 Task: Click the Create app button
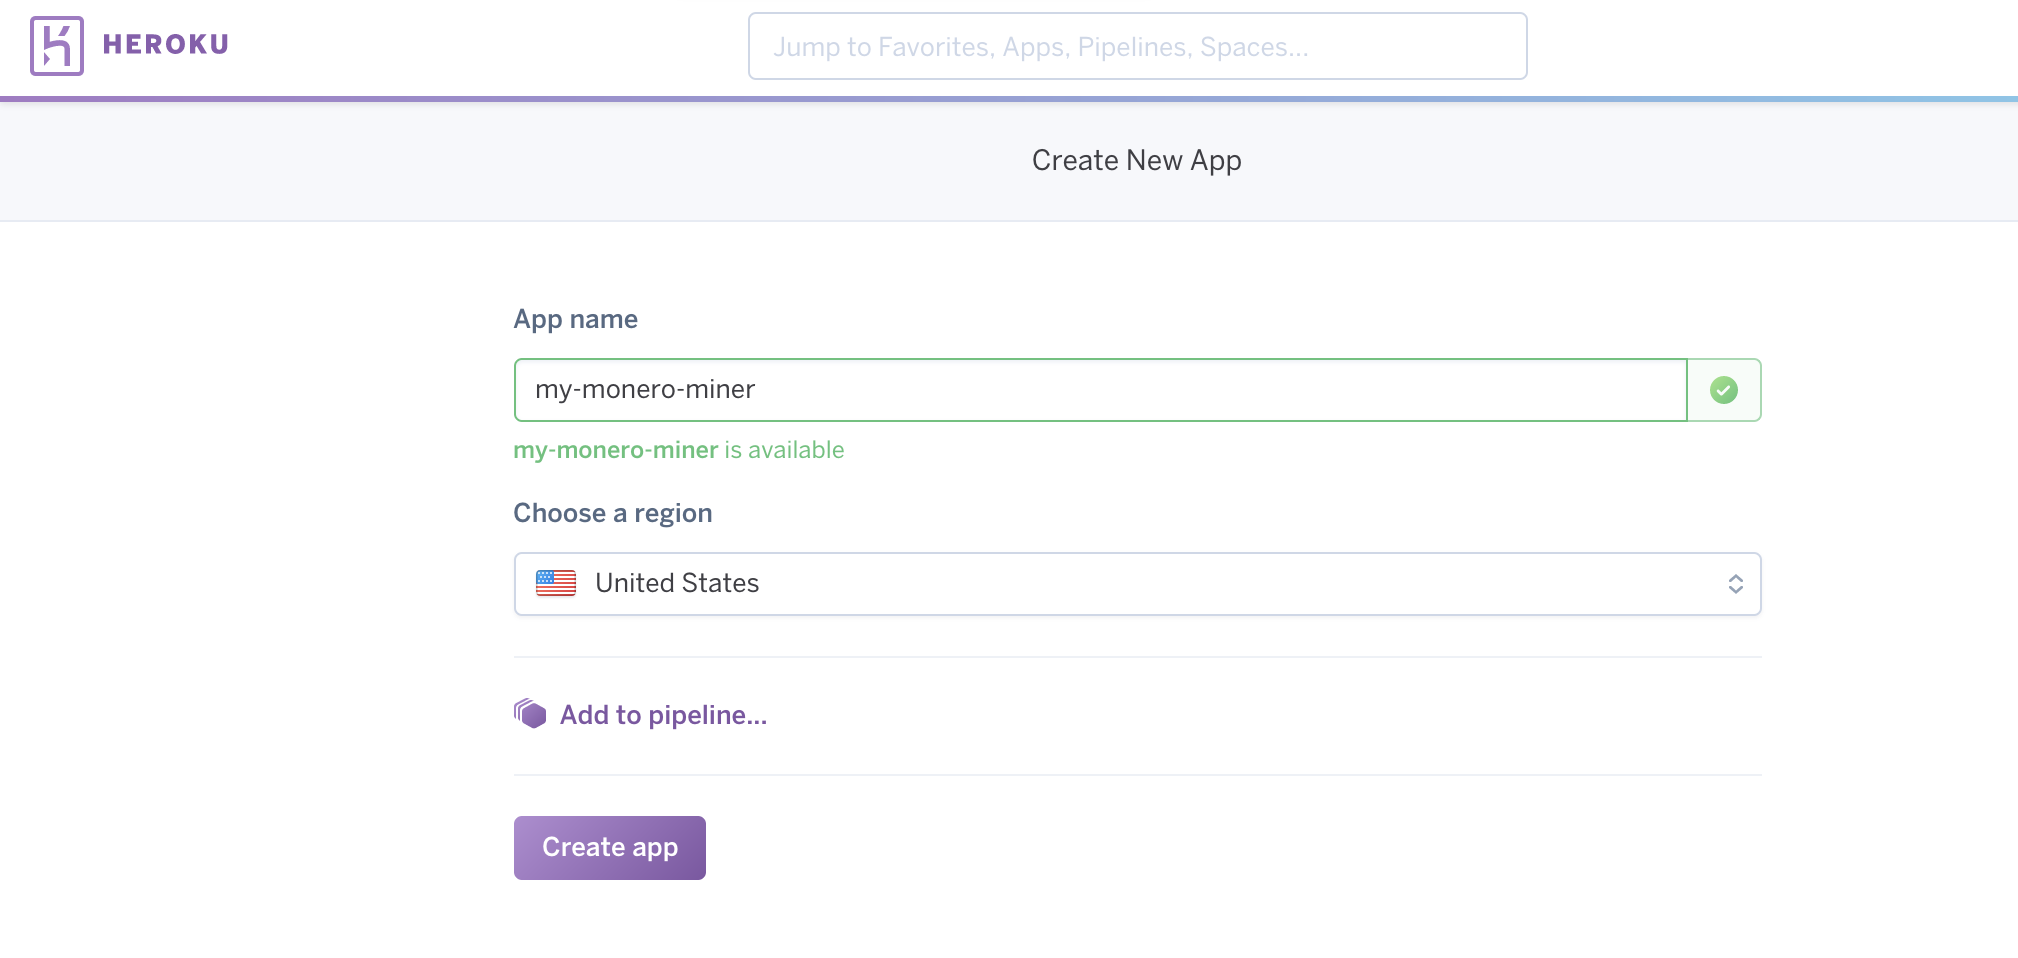610,848
